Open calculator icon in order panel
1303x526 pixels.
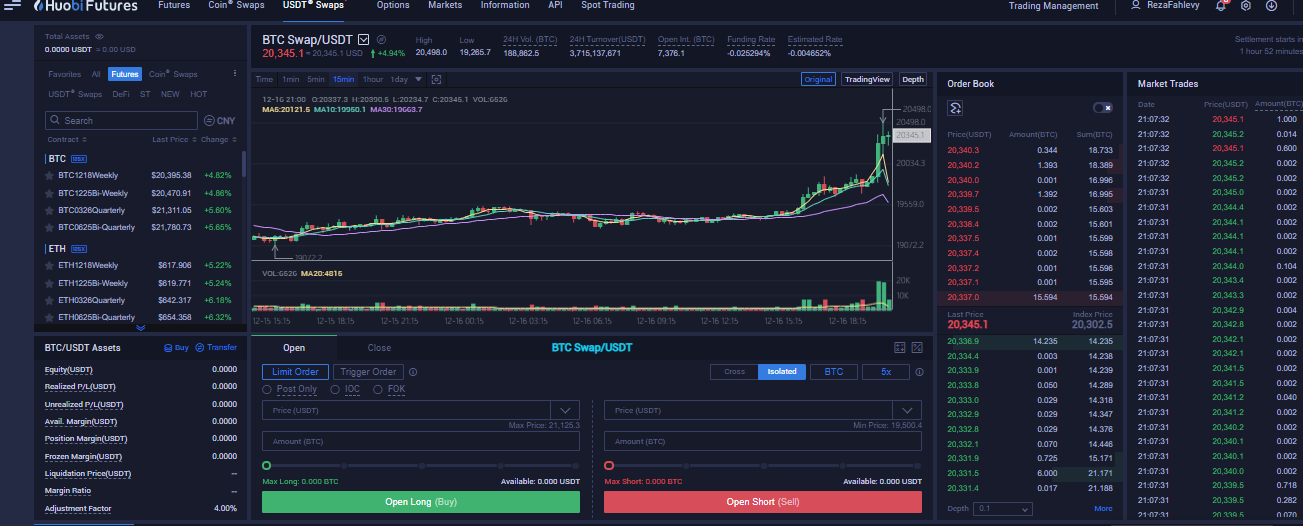pos(900,347)
